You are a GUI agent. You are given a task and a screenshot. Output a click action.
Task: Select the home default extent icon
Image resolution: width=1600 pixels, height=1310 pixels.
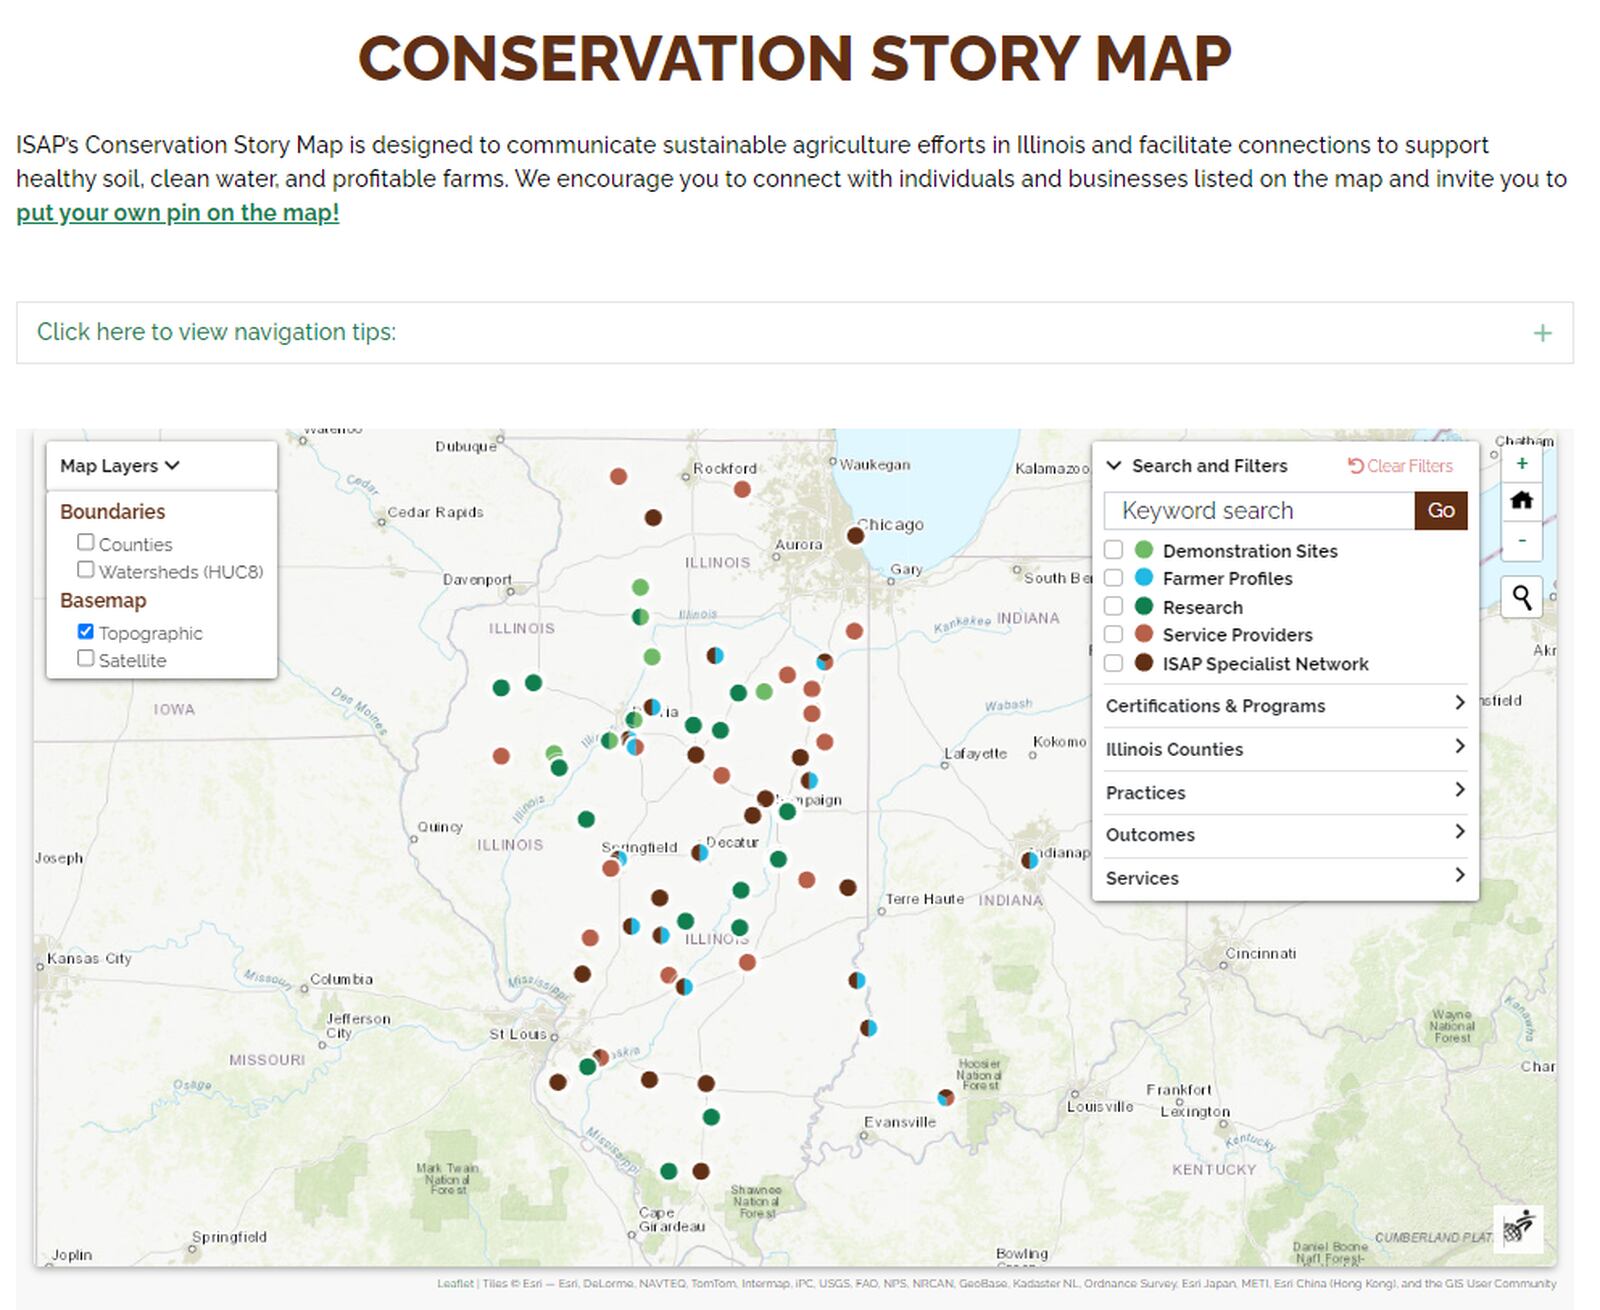point(1521,501)
